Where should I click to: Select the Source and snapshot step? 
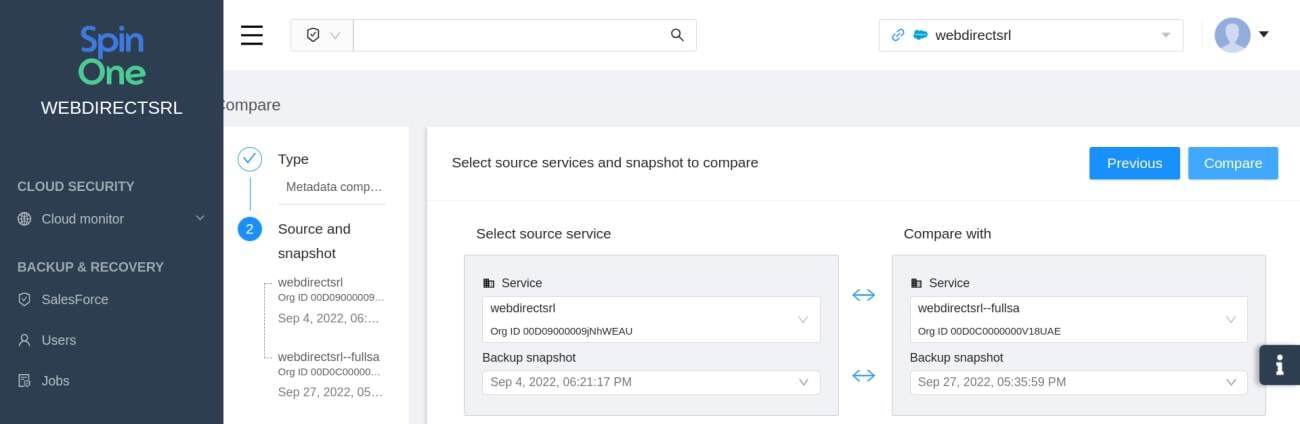click(314, 241)
